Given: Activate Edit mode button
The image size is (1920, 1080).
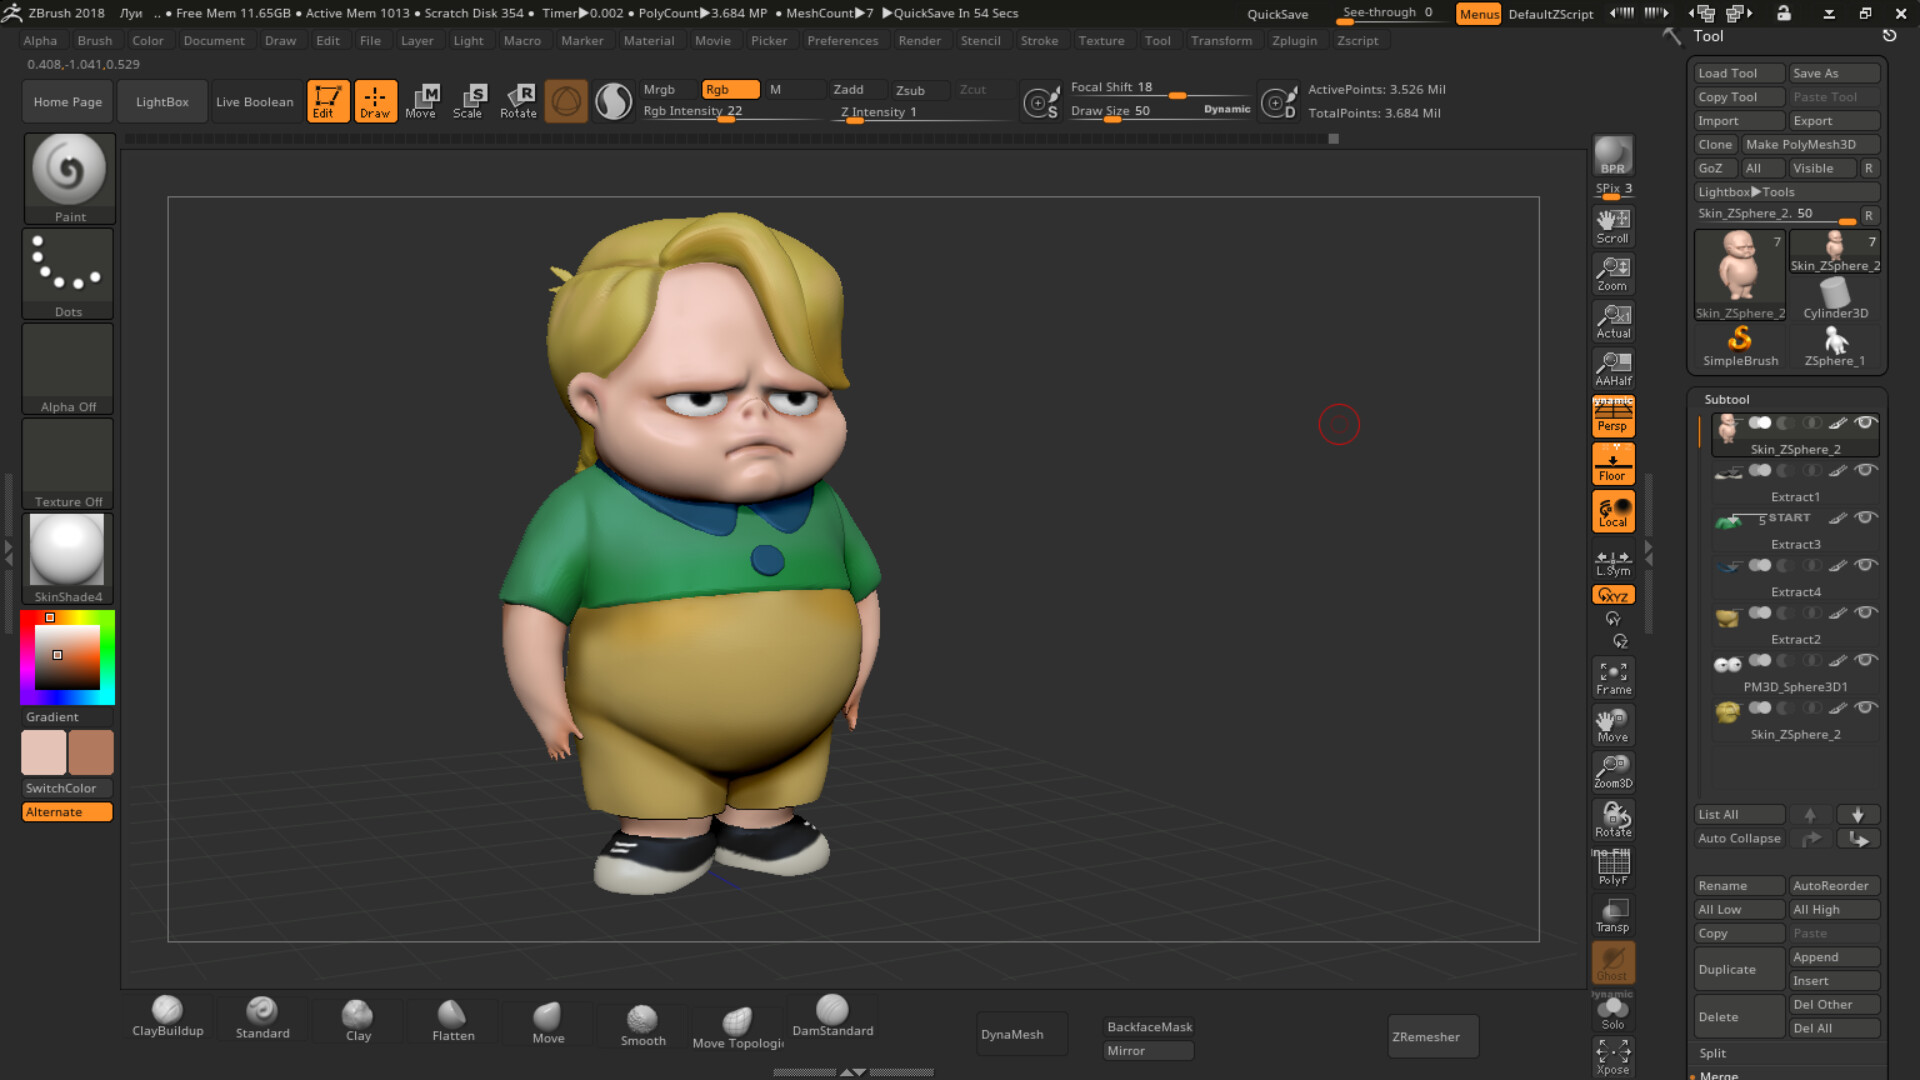Looking at the screenshot, I should click(327, 101).
